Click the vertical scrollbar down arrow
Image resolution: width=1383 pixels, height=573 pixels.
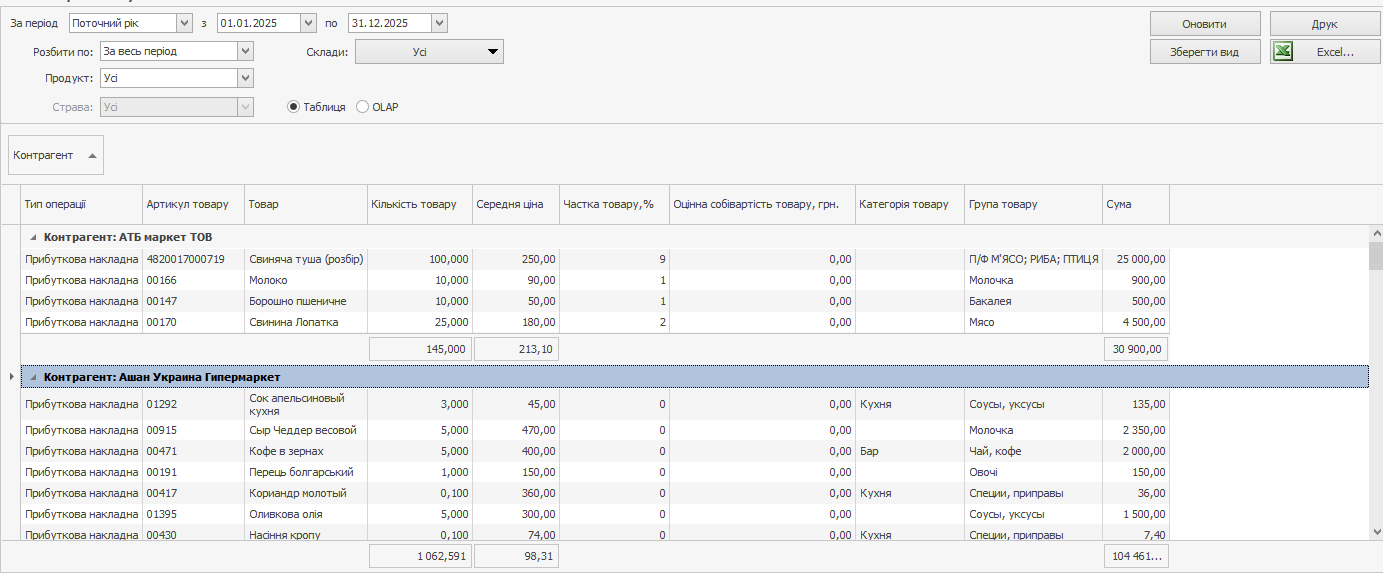click(x=1375, y=532)
